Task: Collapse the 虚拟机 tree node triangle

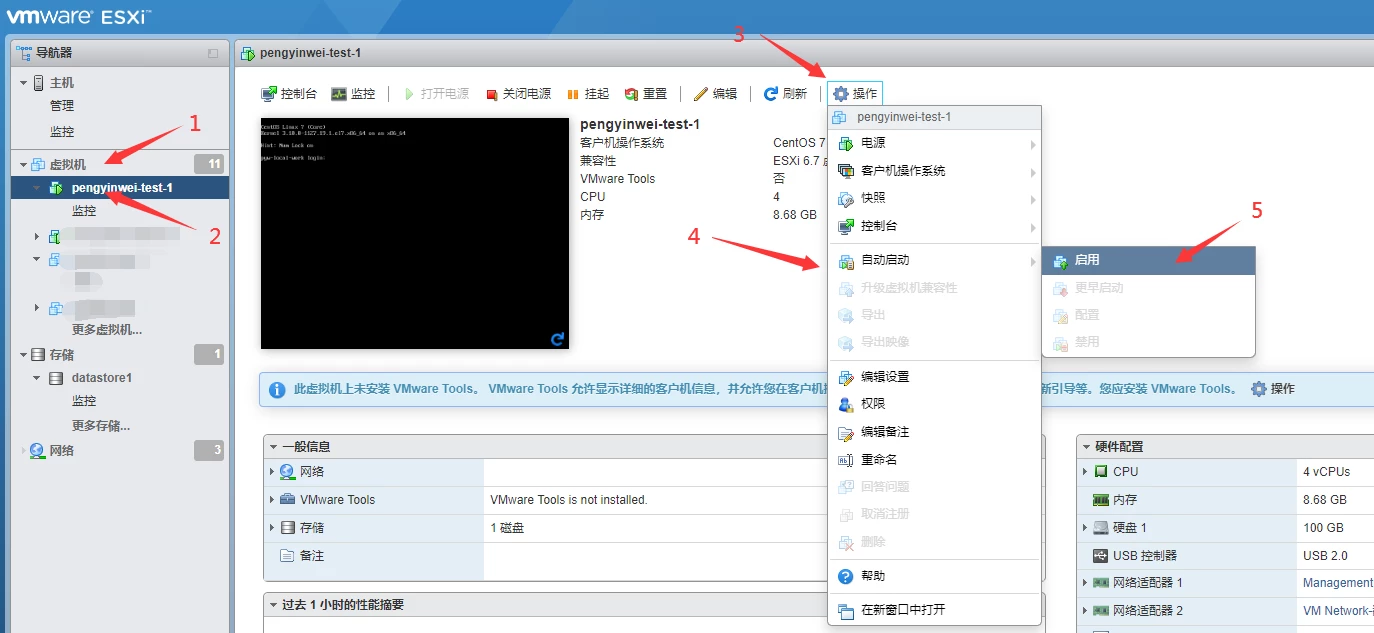Action: 23,164
